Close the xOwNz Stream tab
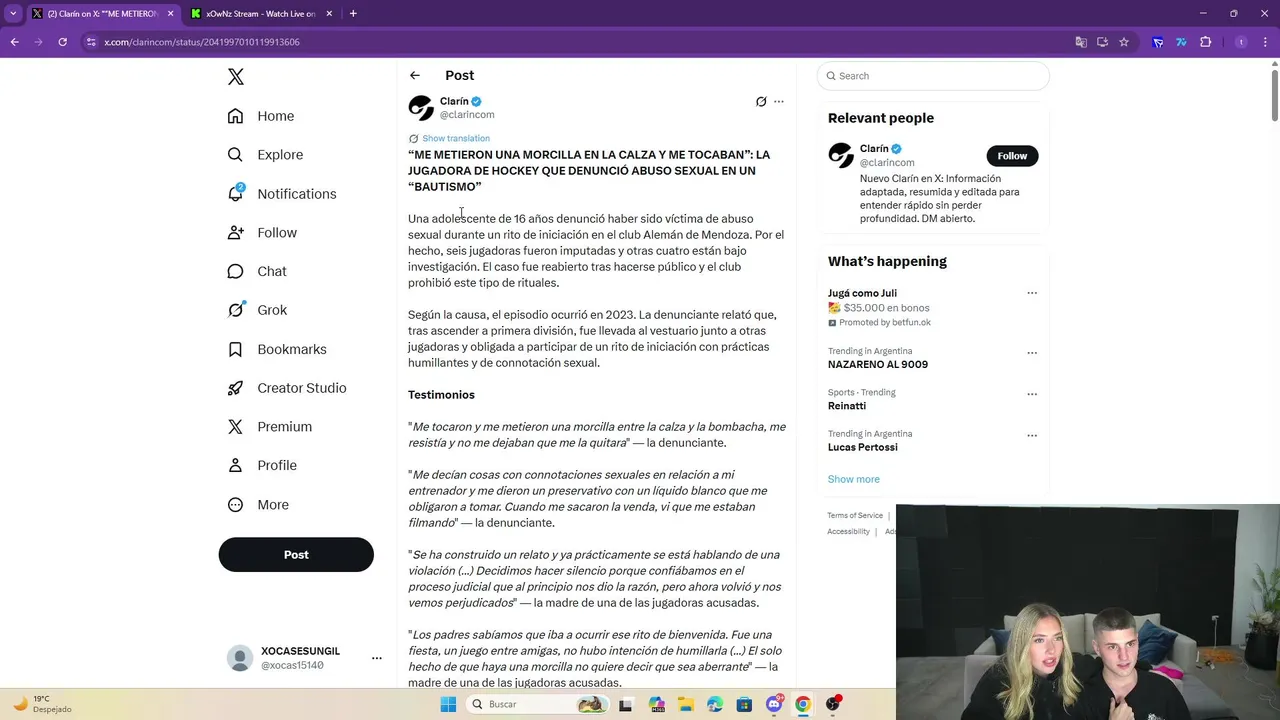This screenshot has width=1280, height=720. coord(330,14)
